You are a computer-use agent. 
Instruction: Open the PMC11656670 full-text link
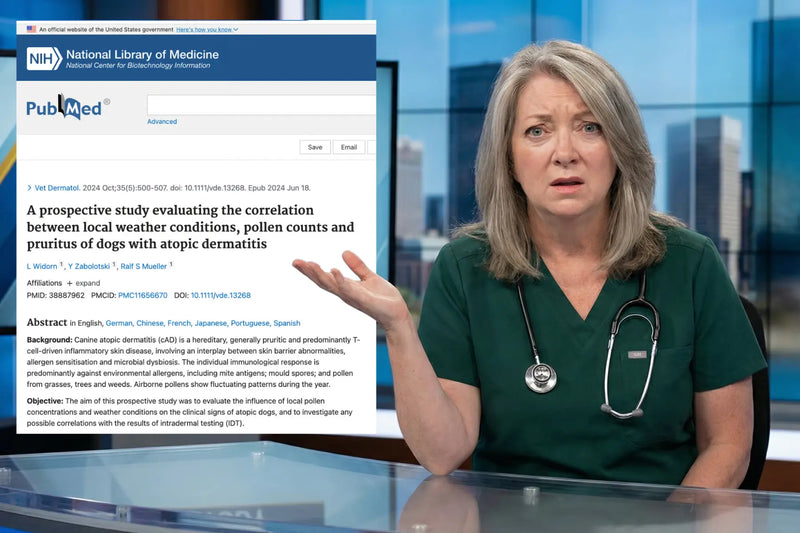coord(143,295)
